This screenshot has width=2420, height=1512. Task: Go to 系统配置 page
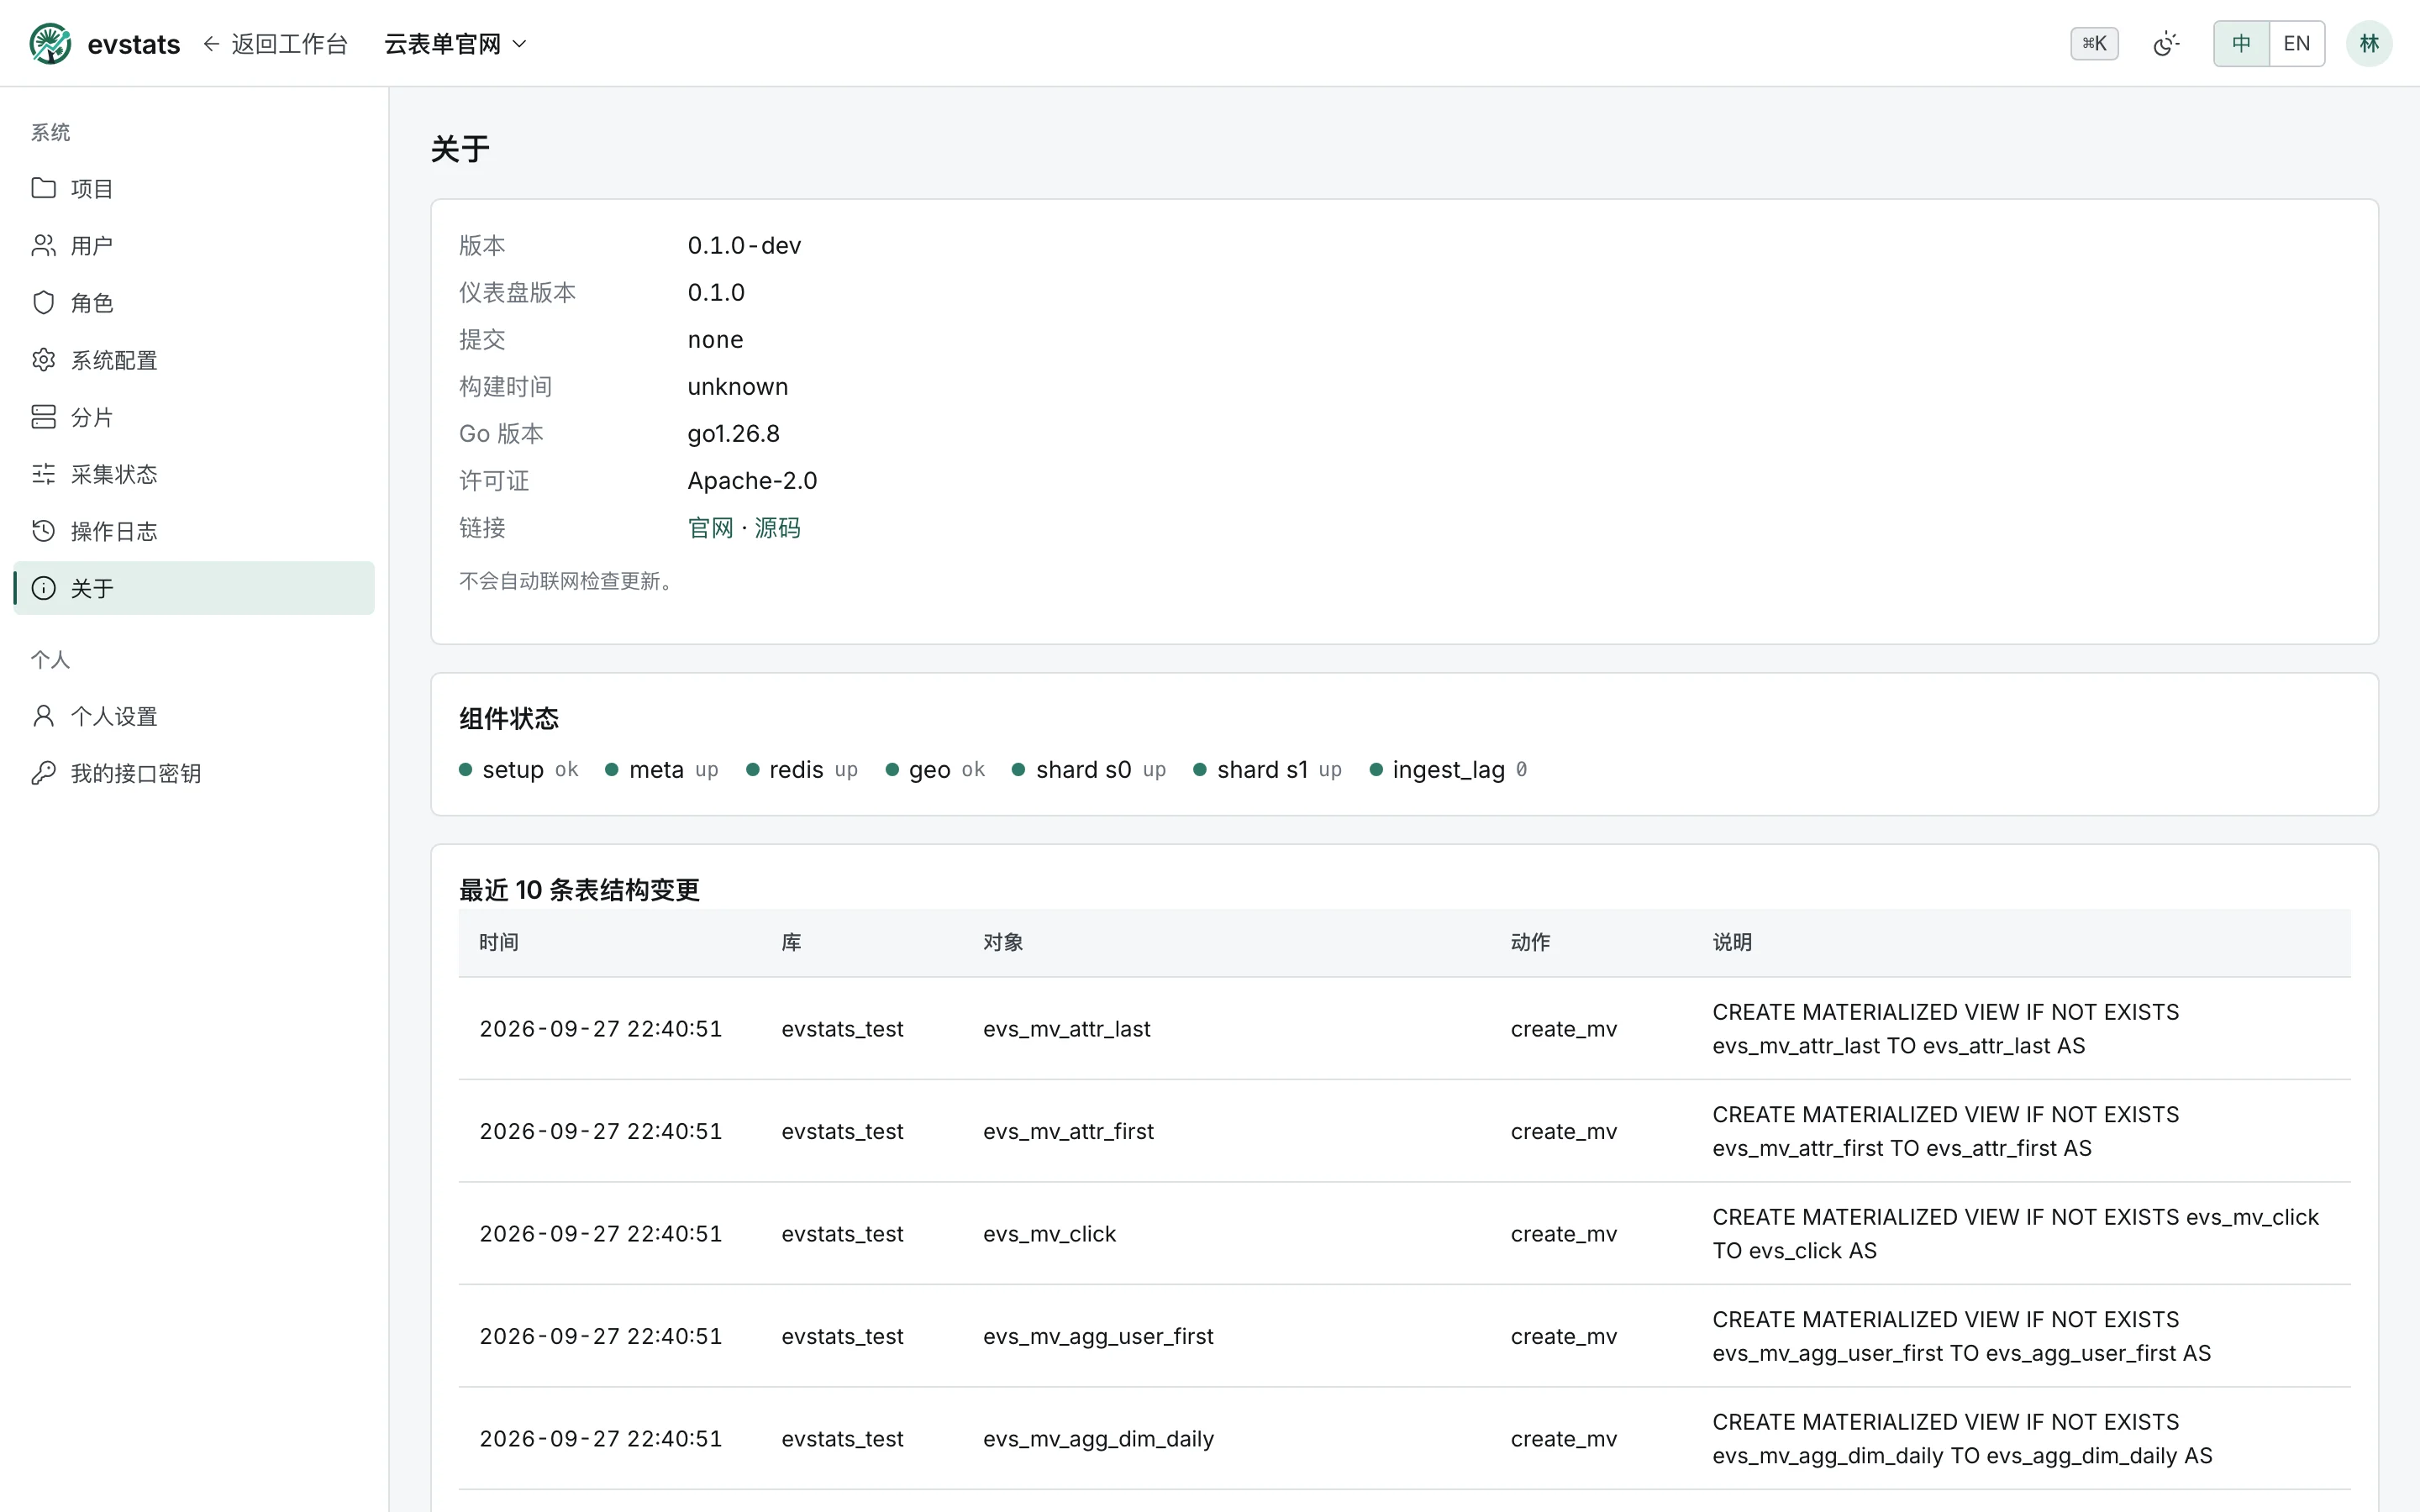point(194,359)
